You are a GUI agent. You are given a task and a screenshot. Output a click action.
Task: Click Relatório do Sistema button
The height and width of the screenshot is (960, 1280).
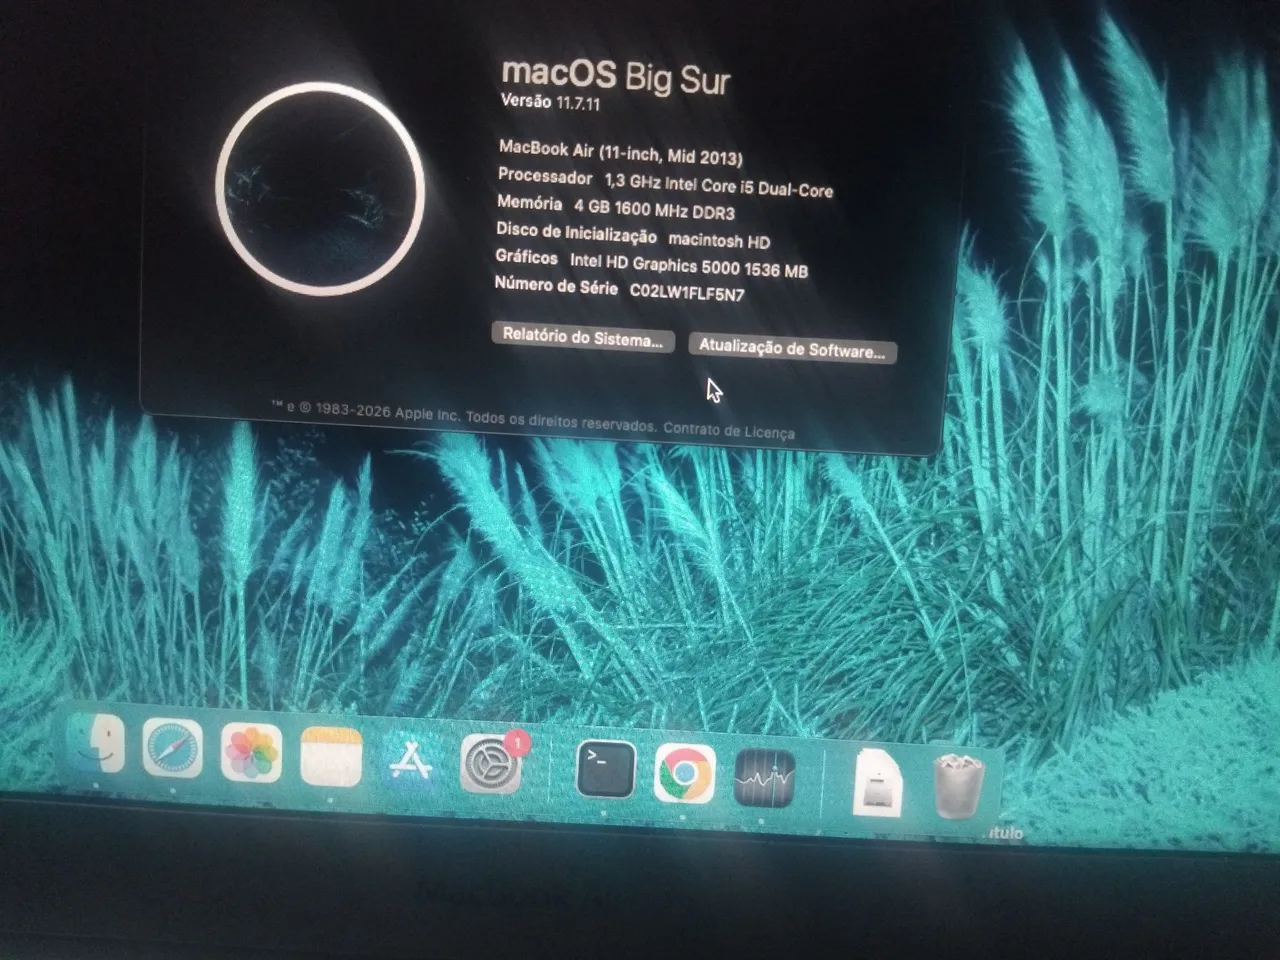(x=583, y=337)
